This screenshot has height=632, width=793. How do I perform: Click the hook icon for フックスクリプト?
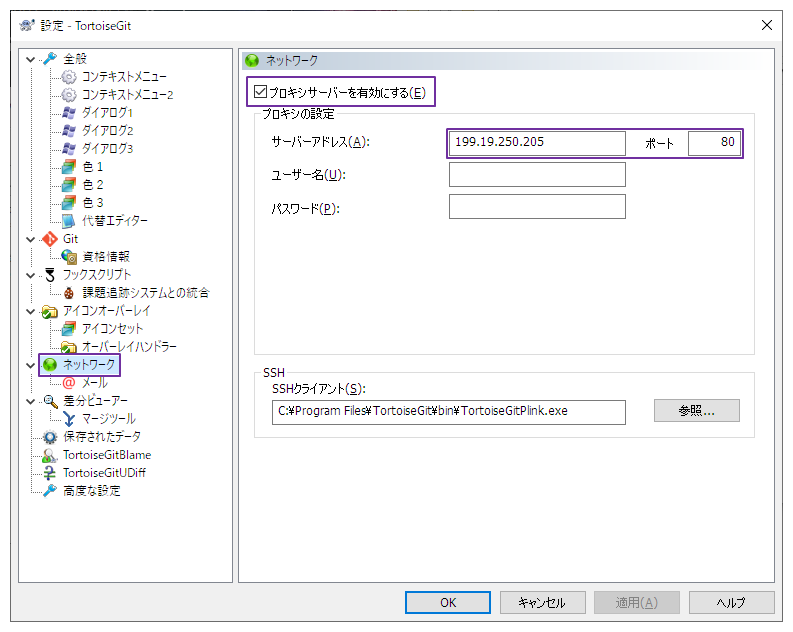(50, 275)
